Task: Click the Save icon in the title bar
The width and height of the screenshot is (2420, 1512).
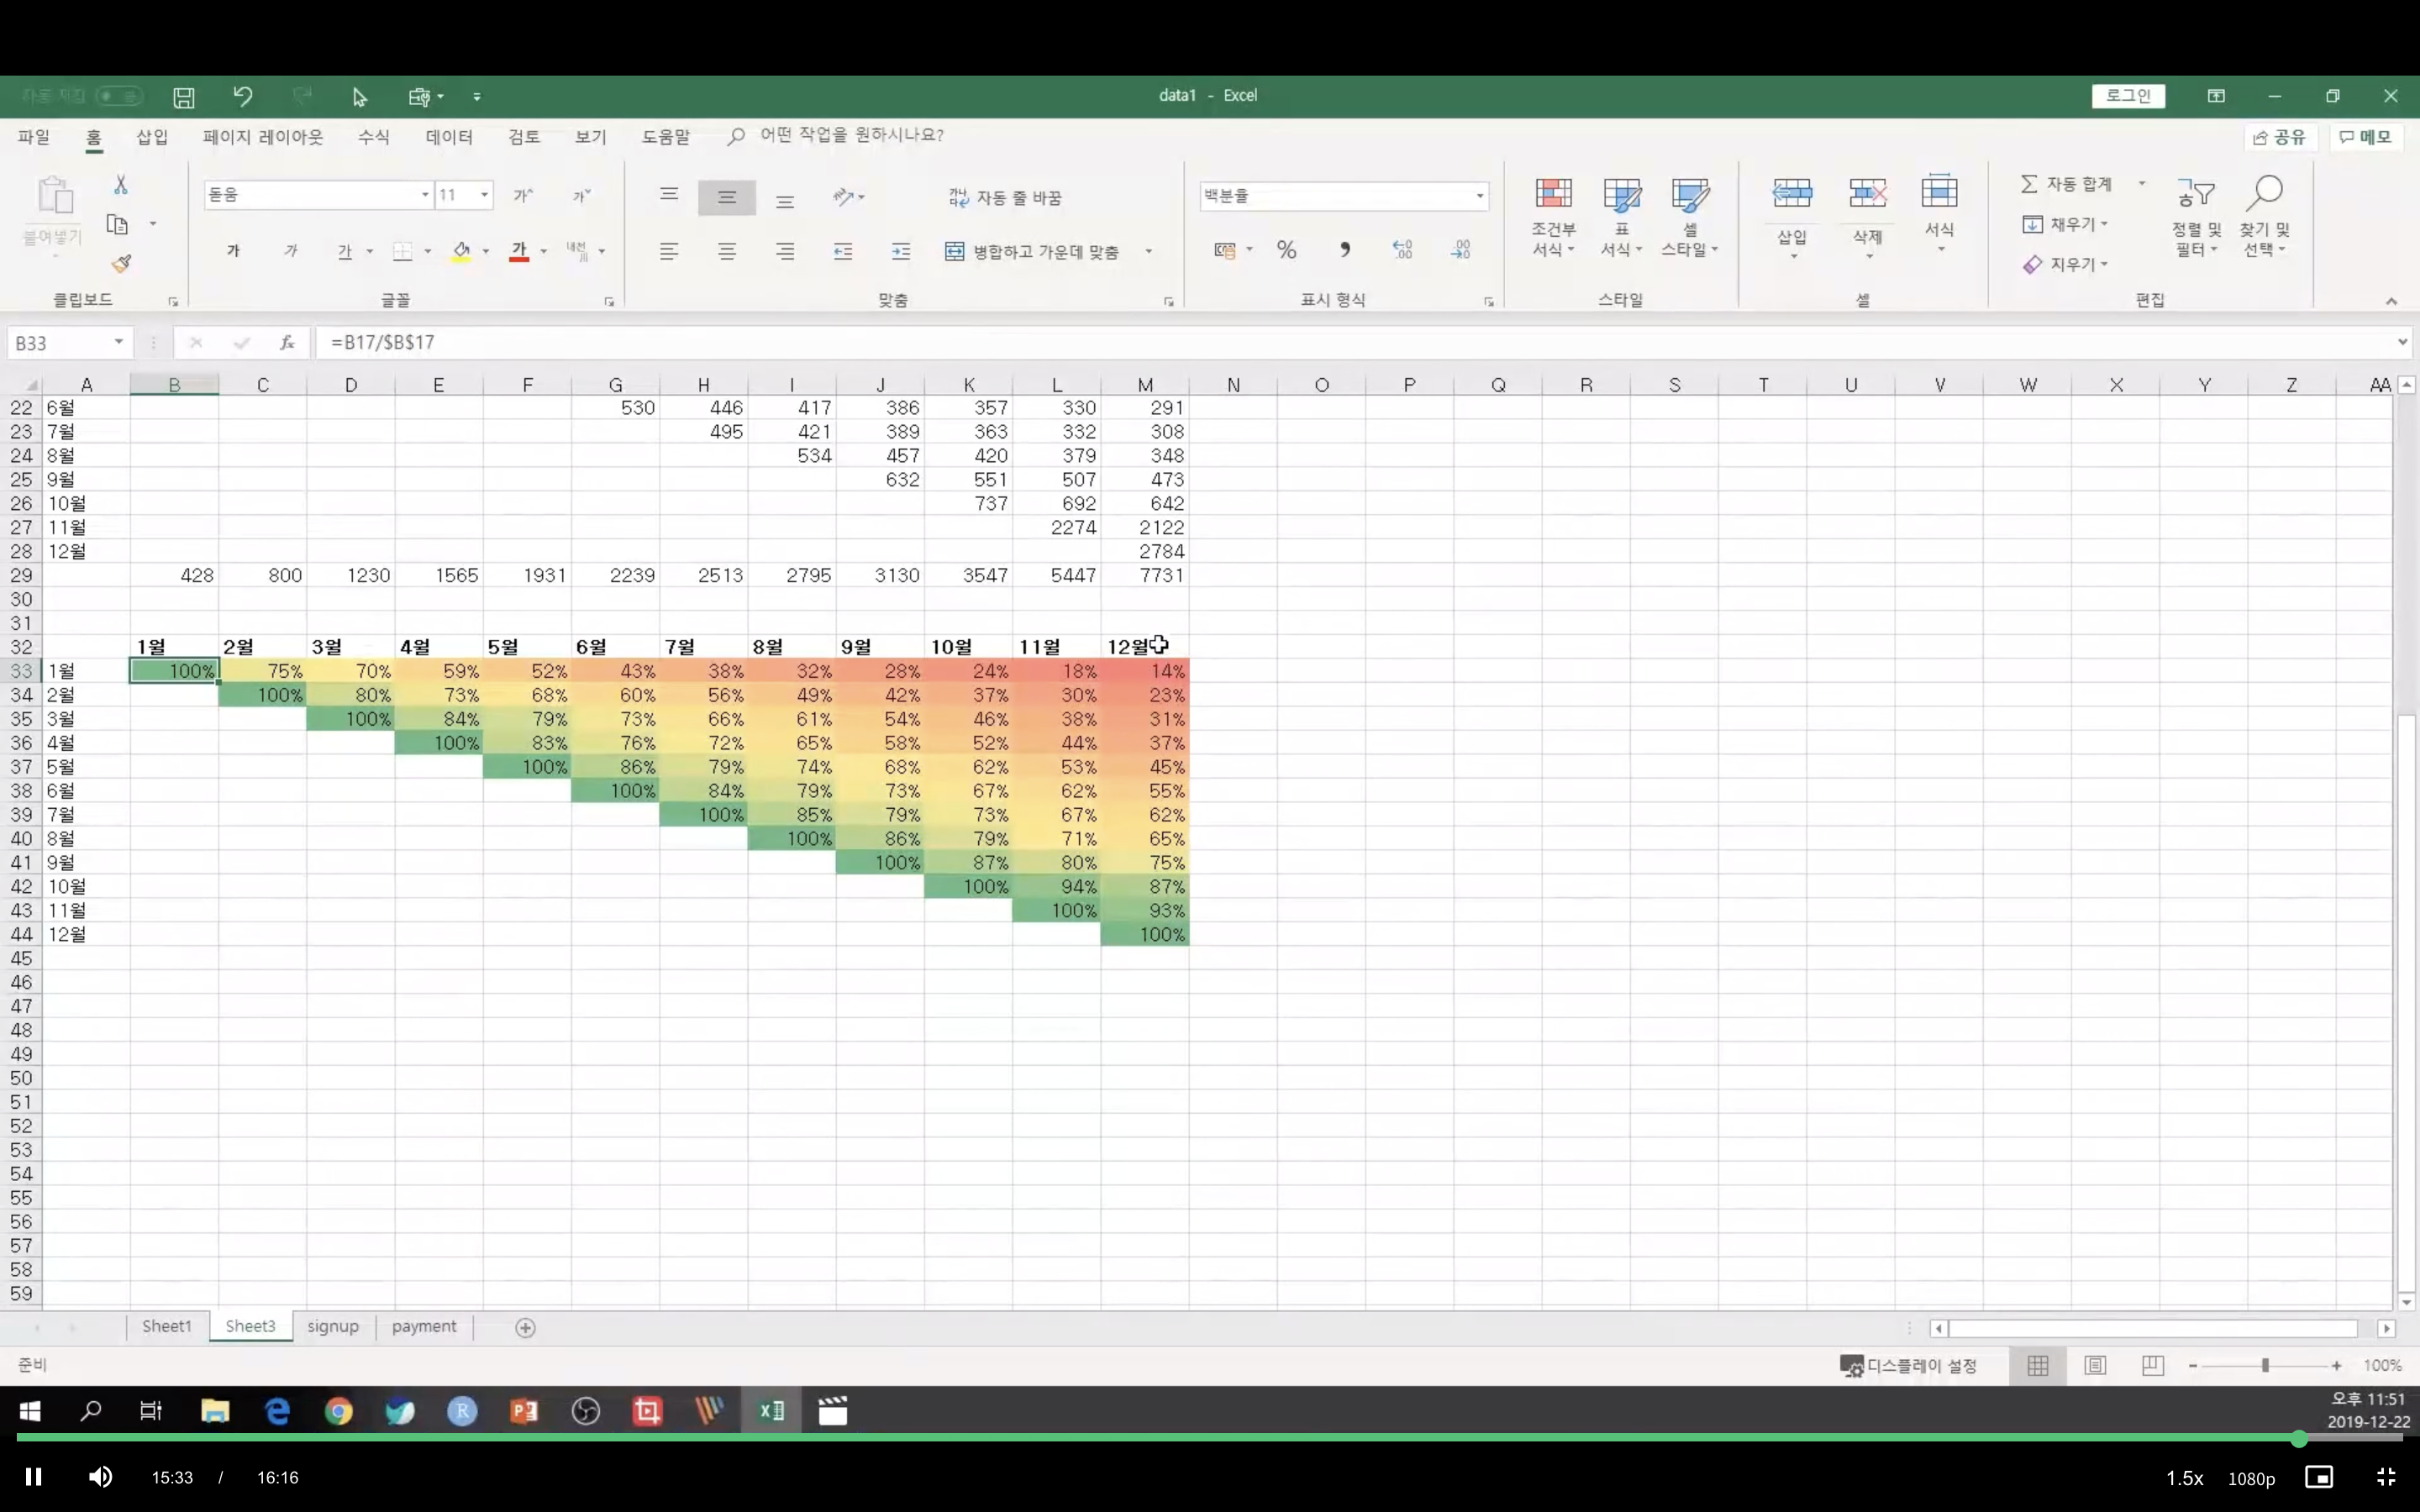Action: (184, 97)
